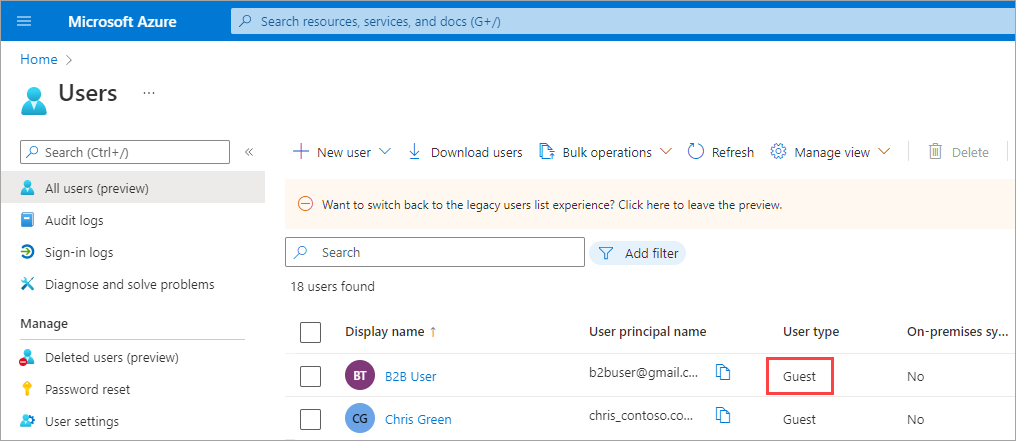
Task: Open the Chris Green profile link
Action: (x=418, y=420)
